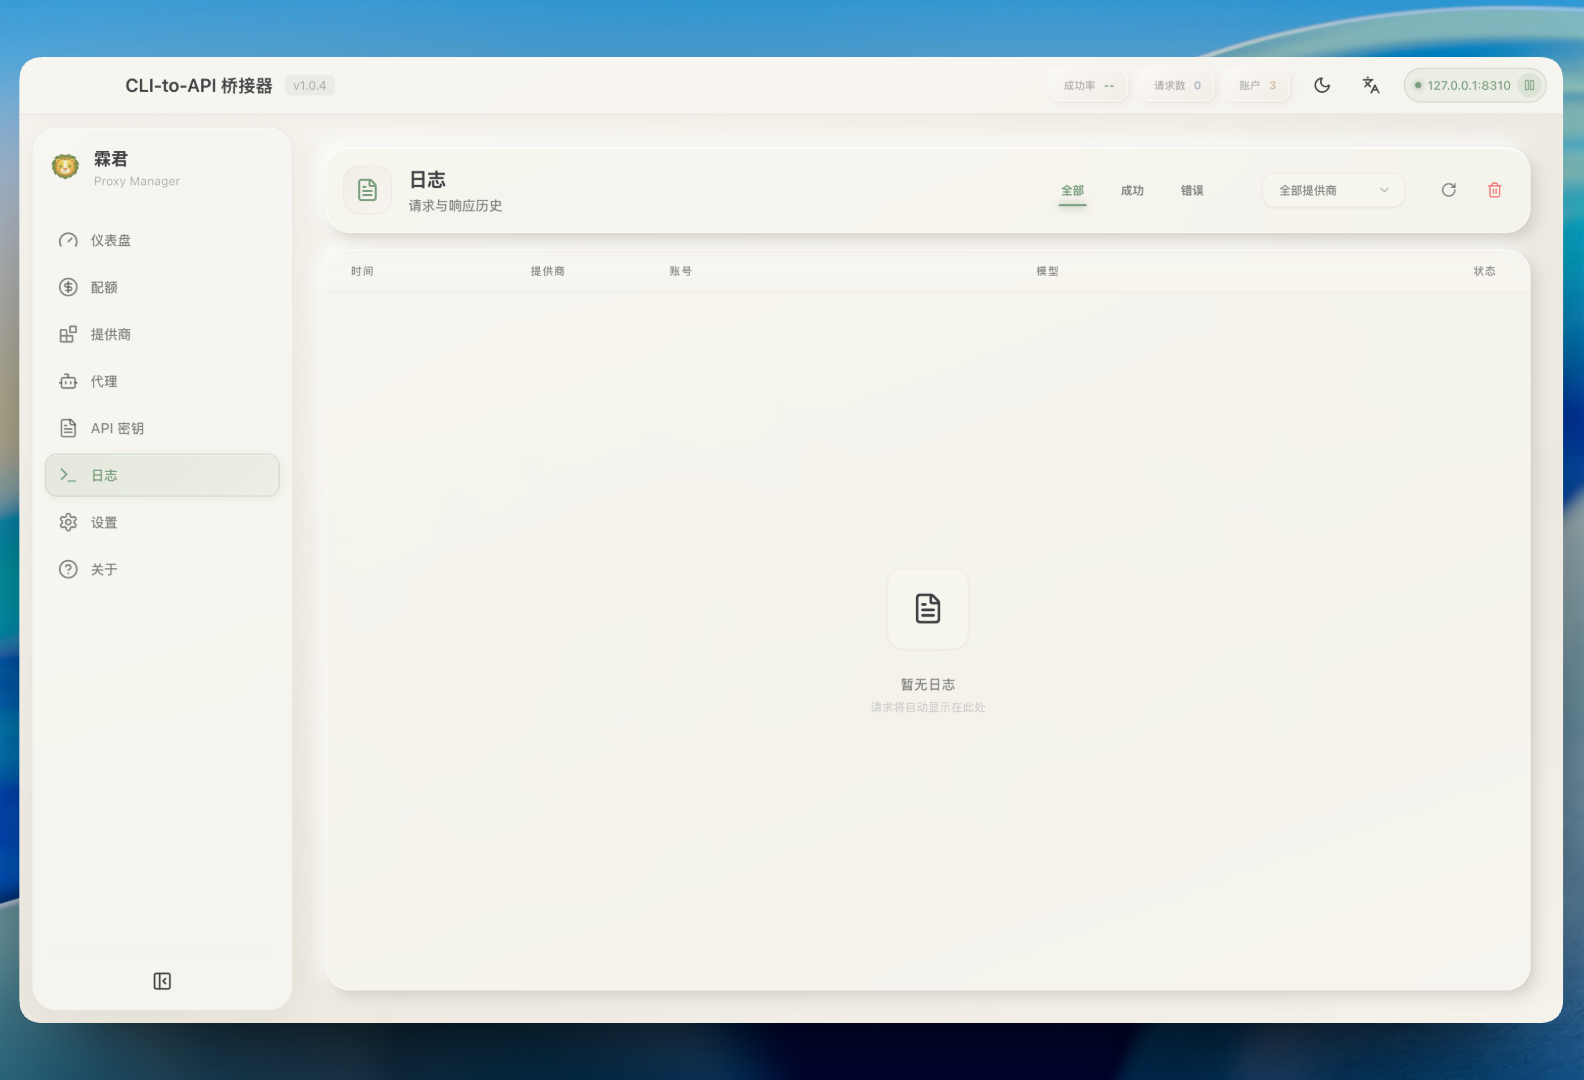The width and height of the screenshot is (1584, 1080).
Task: Open the 设置 settings page
Action: pyautogui.click(x=162, y=522)
